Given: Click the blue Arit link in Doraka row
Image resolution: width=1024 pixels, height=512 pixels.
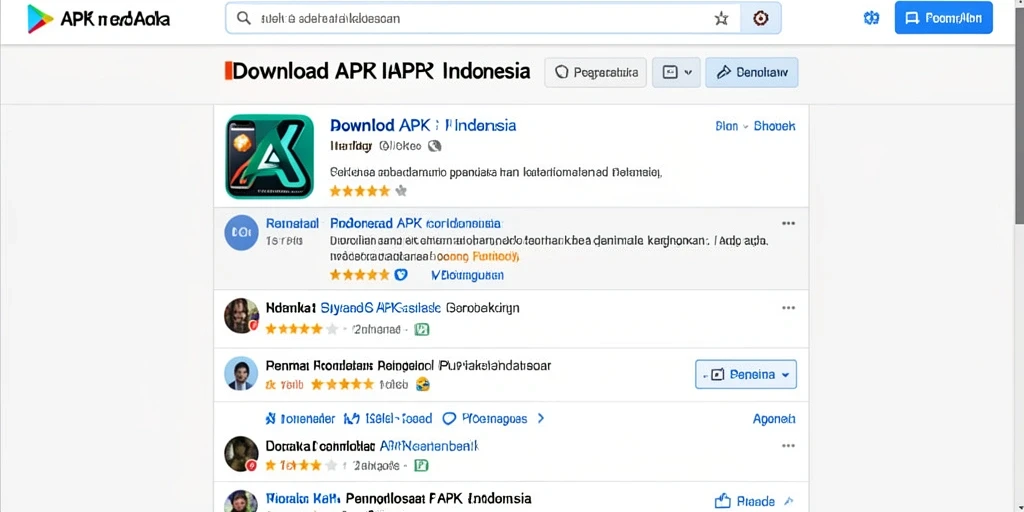Looking at the screenshot, I should pyautogui.click(x=429, y=446).
